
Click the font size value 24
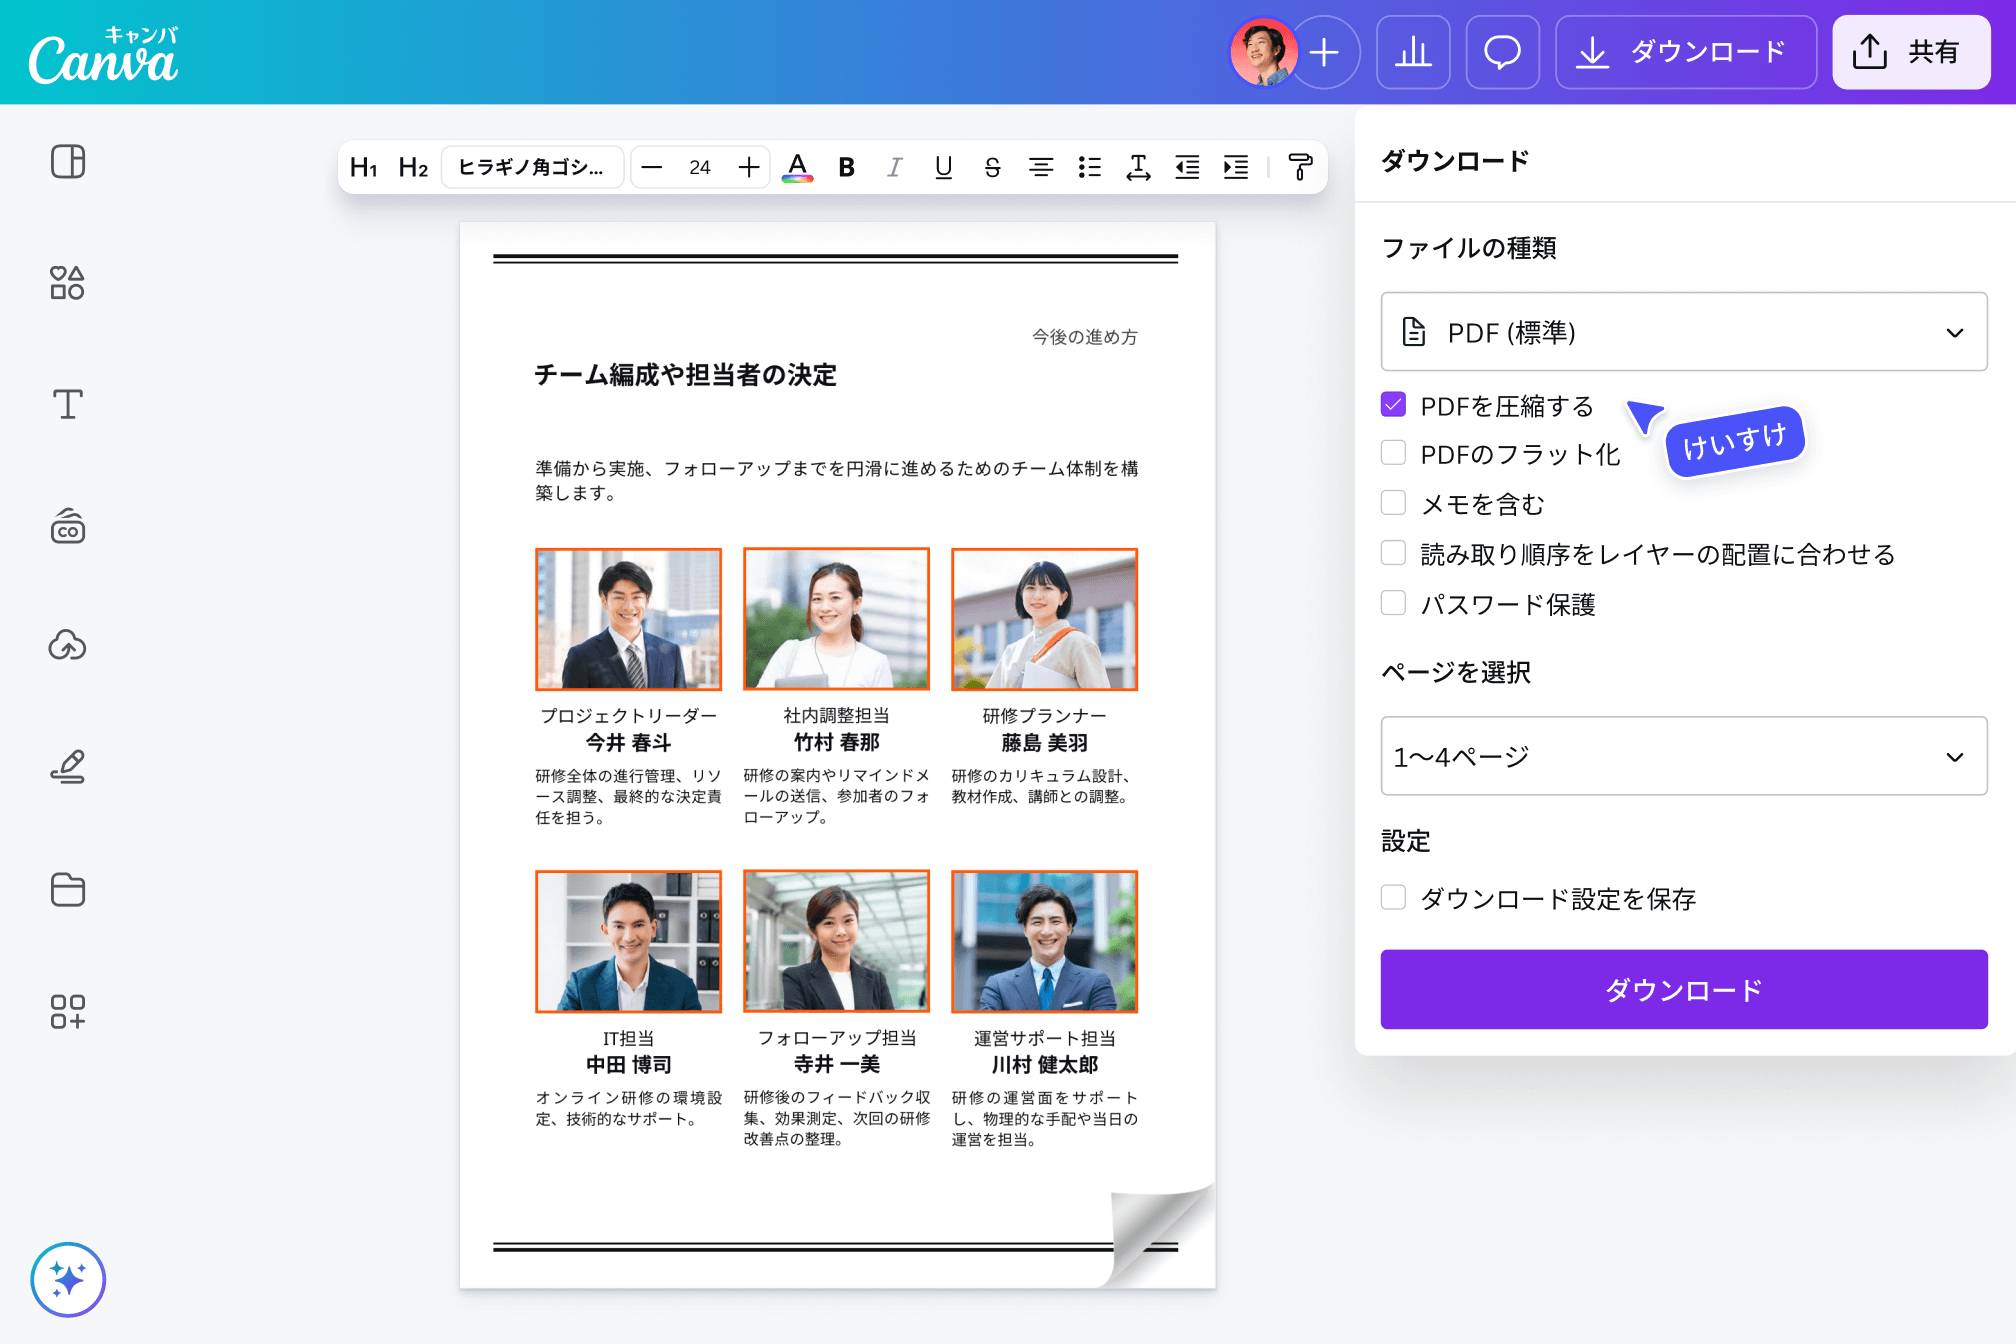[700, 167]
